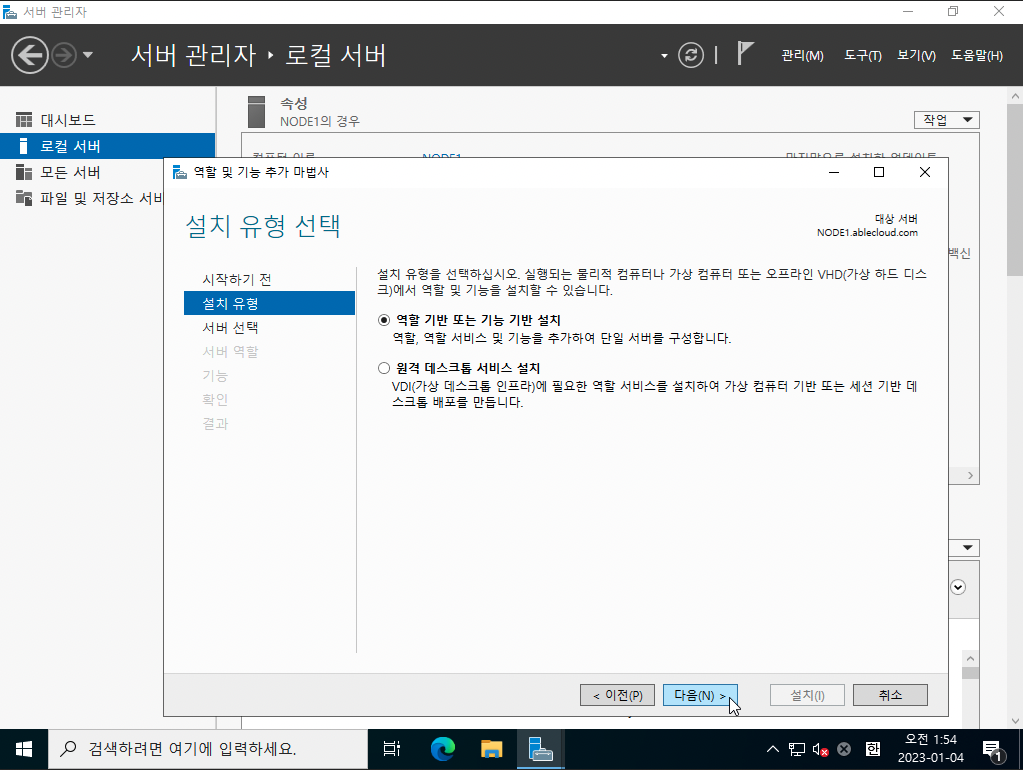Click the muted volume tray icon
The image size is (1023, 770).
click(820, 749)
